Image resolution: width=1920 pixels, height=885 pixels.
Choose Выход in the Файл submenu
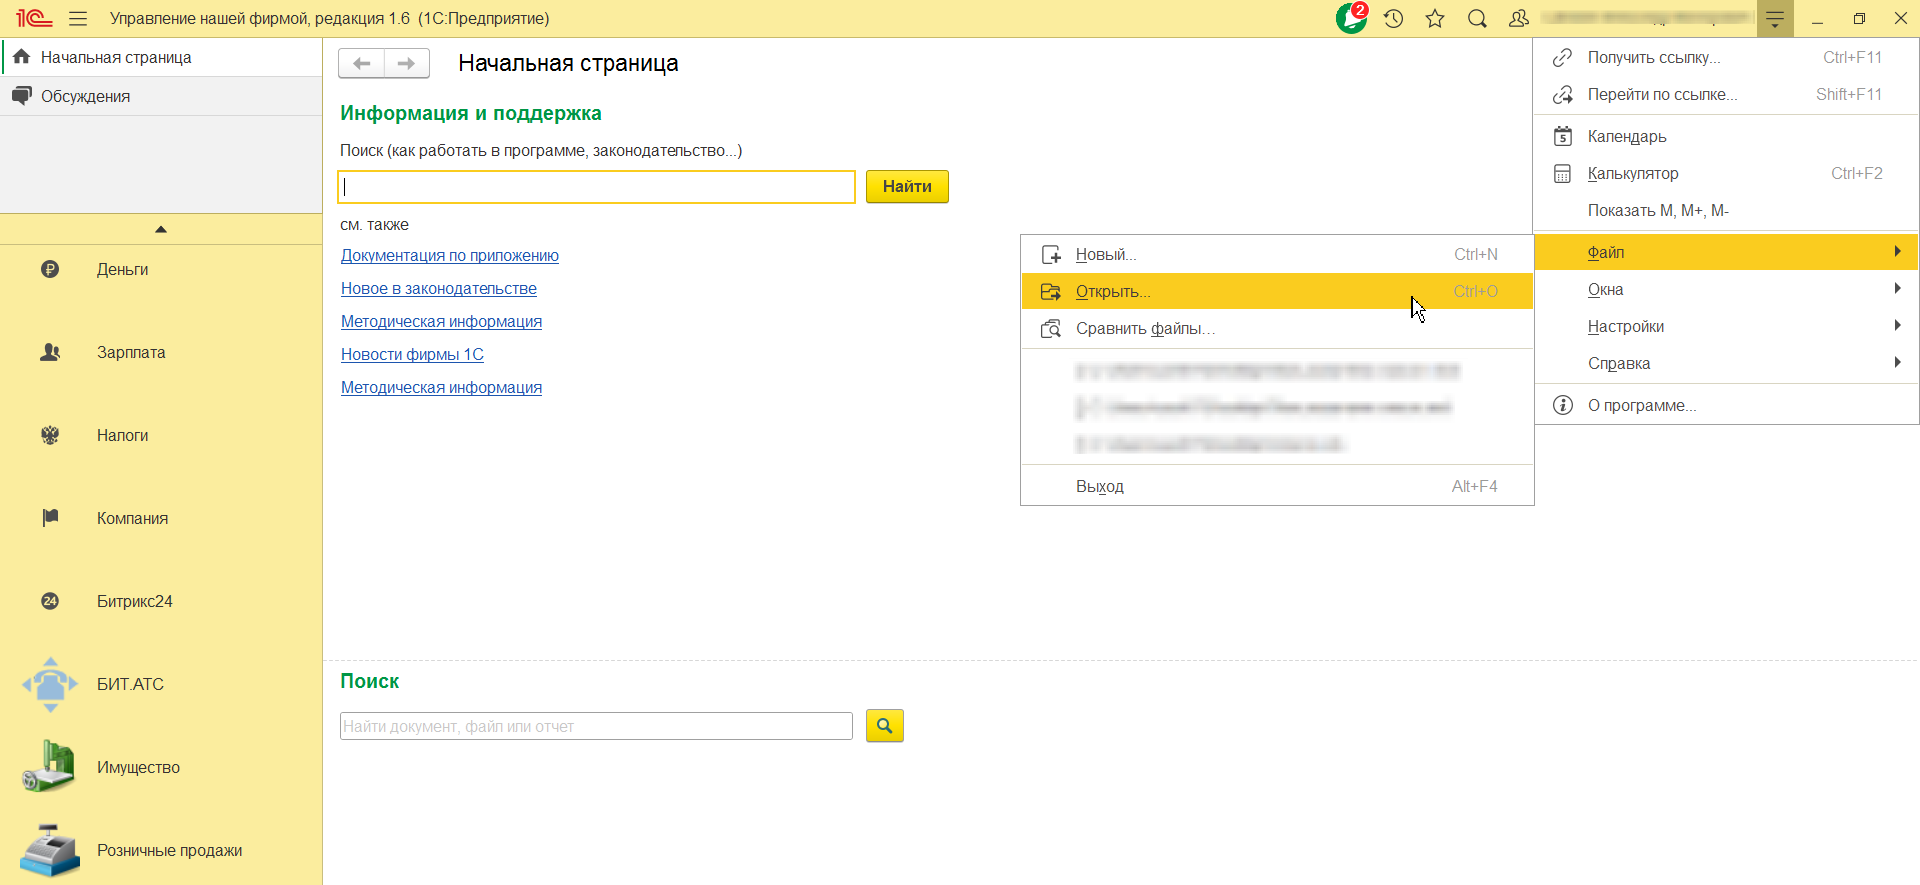1277,486
